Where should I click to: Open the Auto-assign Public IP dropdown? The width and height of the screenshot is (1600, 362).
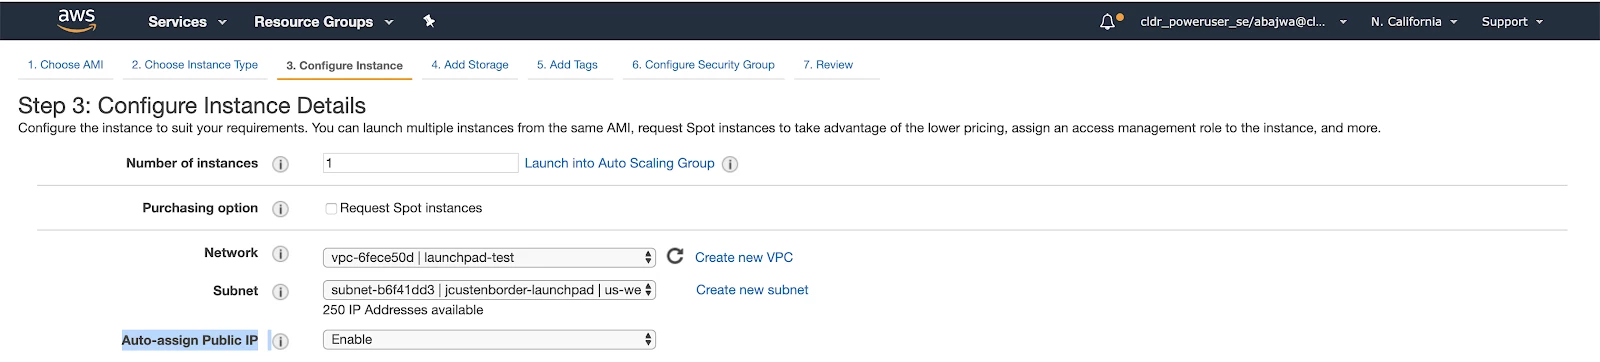click(x=489, y=340)
